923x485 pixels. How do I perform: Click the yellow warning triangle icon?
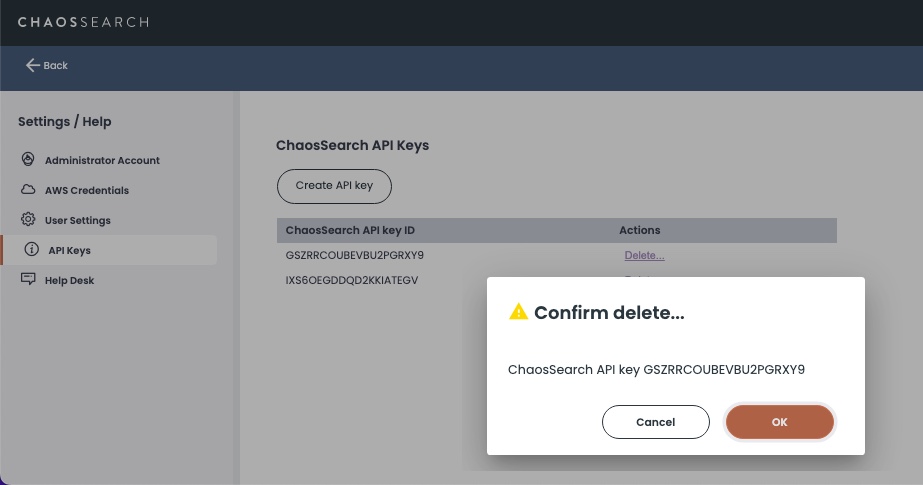(519, 311)
